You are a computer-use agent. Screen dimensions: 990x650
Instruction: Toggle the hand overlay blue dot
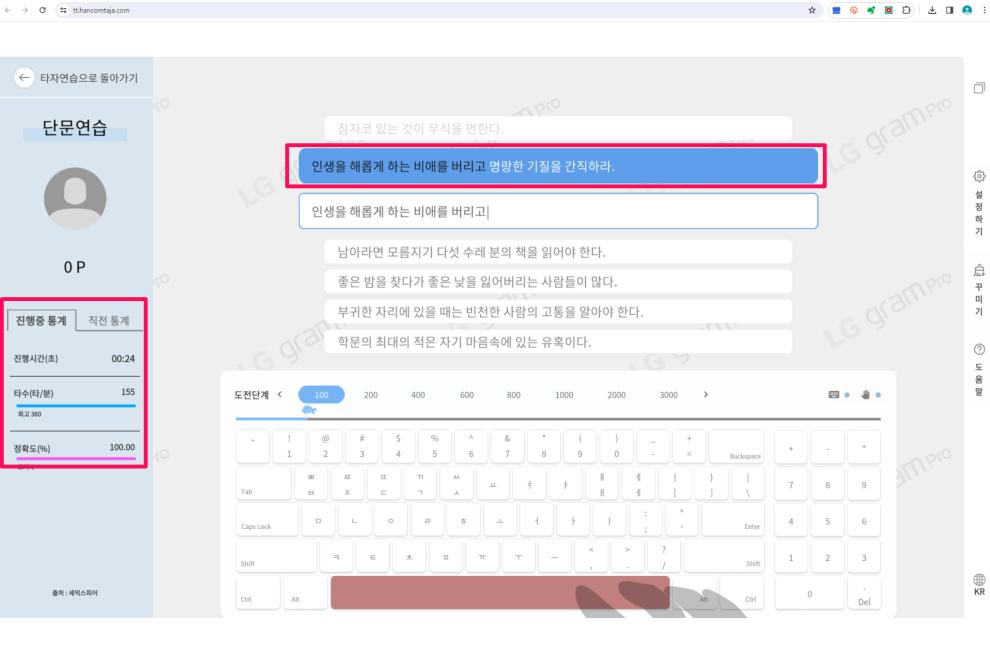coord(877,395)
